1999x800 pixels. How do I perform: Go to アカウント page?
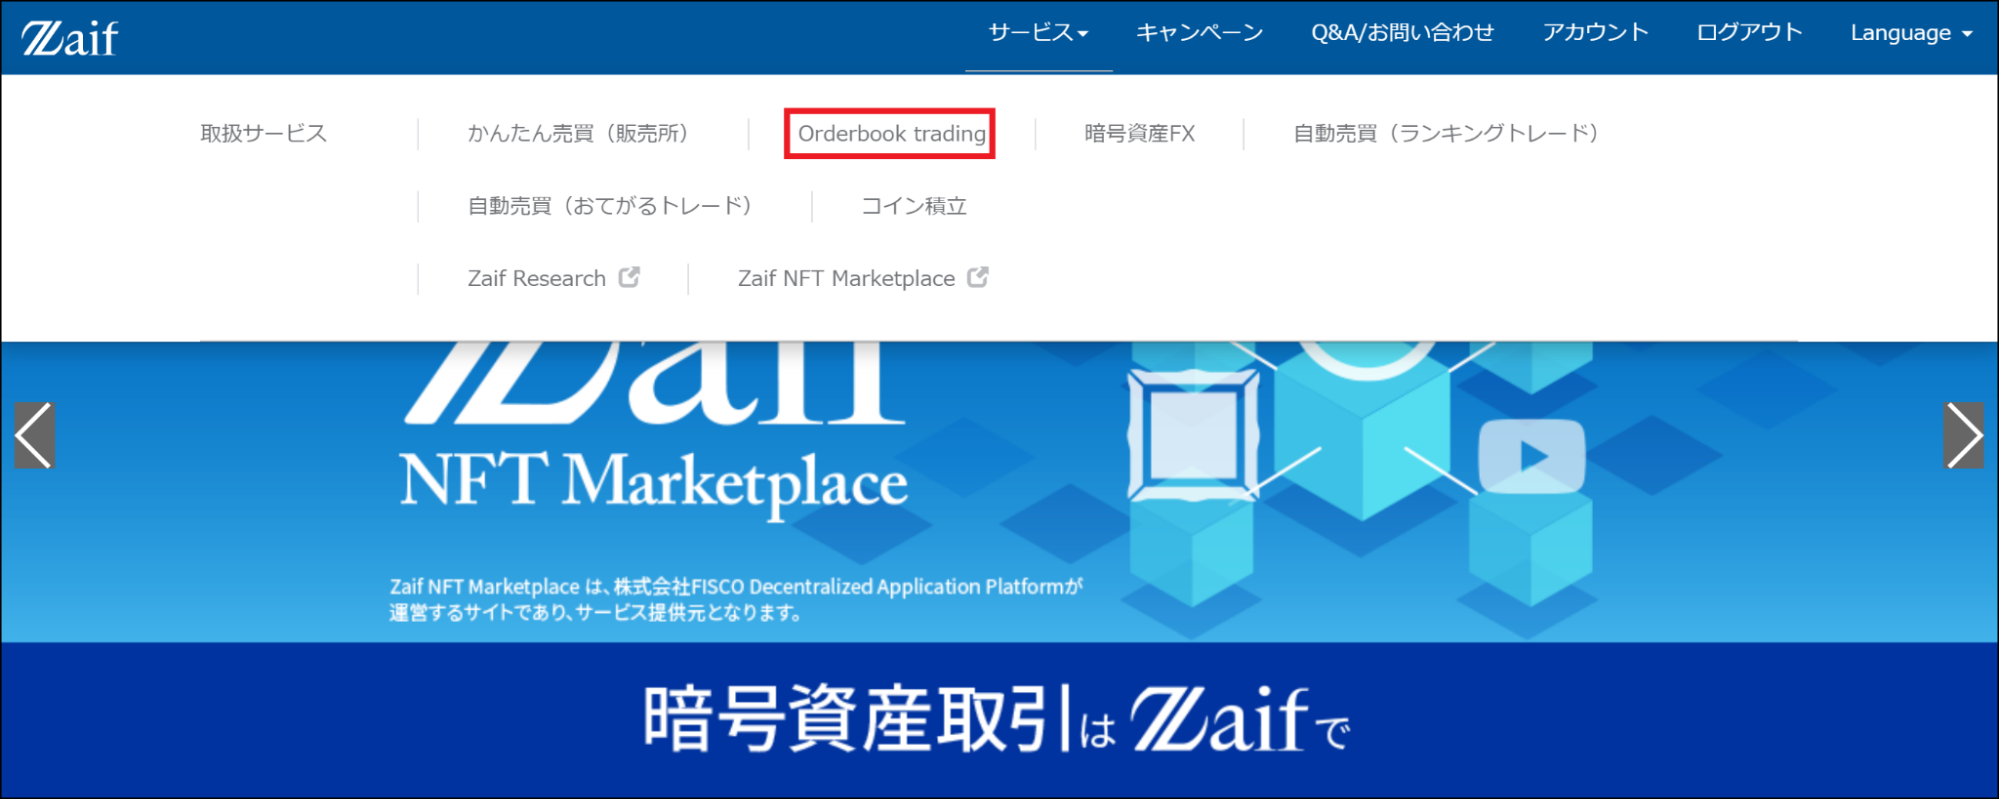pos(1595,33)
